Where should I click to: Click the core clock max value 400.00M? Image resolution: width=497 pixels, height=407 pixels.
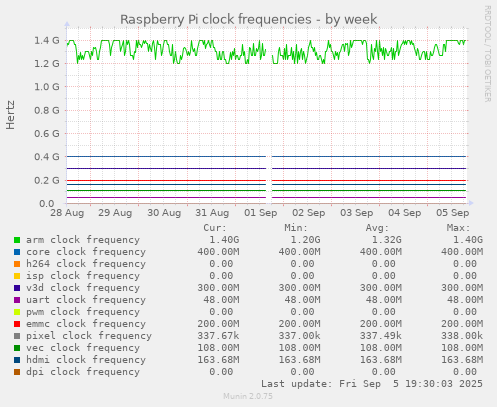pyautogui.click(x=462, y=252)
